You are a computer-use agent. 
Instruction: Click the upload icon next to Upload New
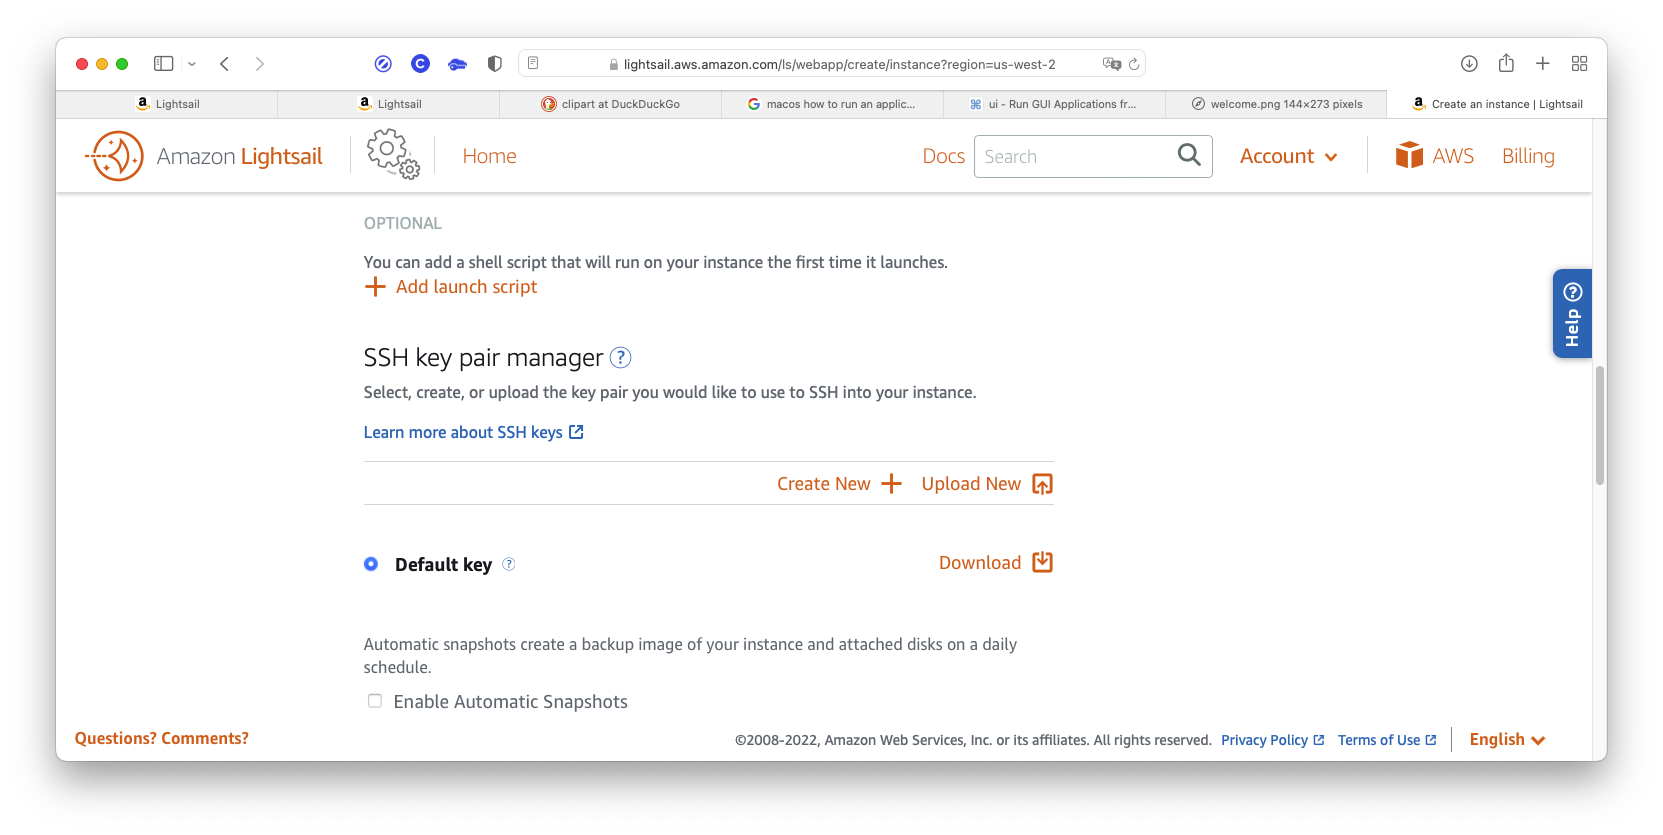point(1042,484)
